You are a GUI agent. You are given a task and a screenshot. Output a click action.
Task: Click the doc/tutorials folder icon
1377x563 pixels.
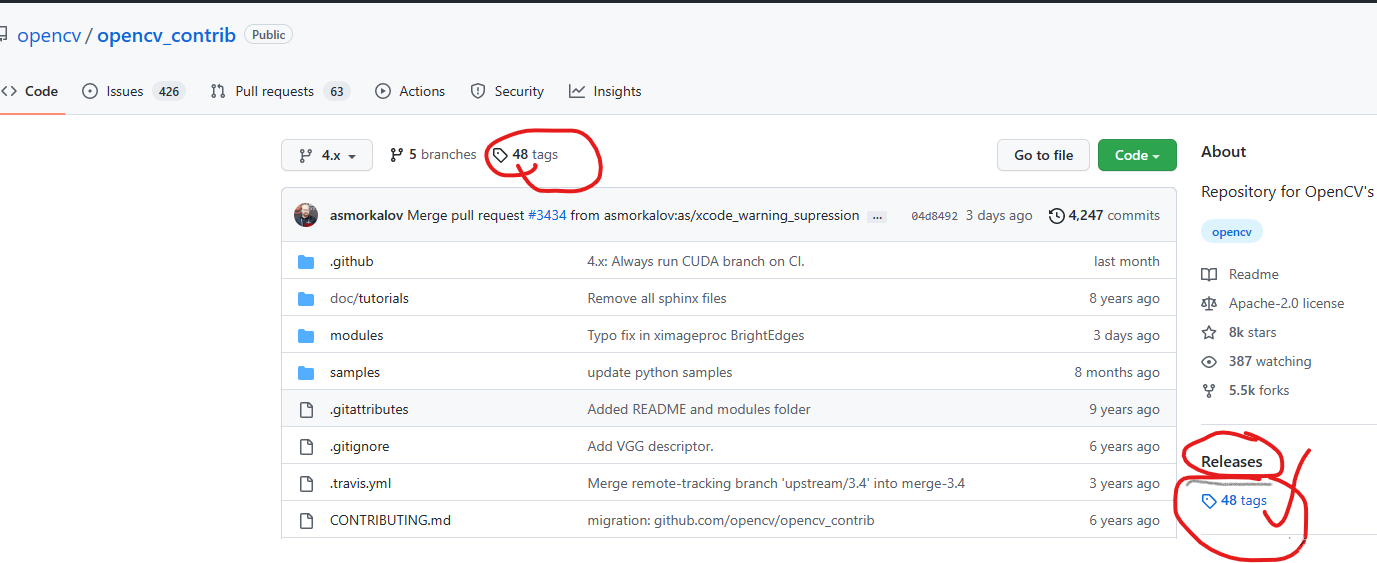click(306, 299)
